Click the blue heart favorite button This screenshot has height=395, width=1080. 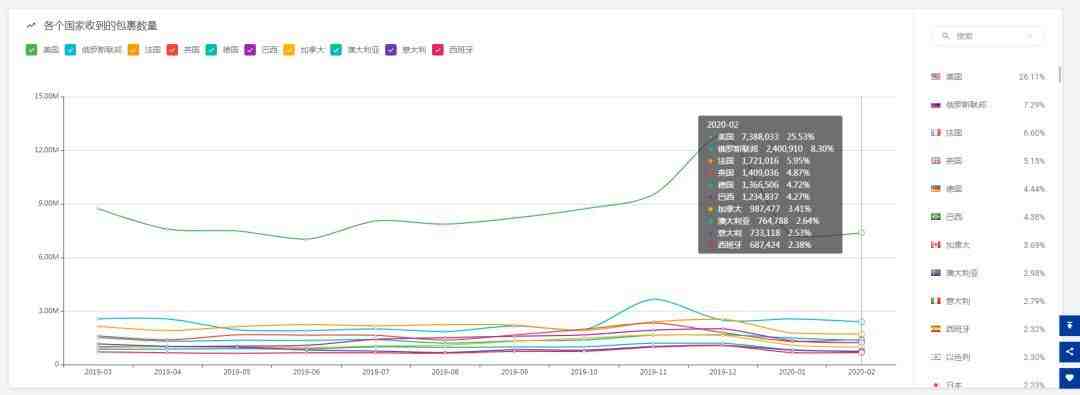click(1069, 378)
